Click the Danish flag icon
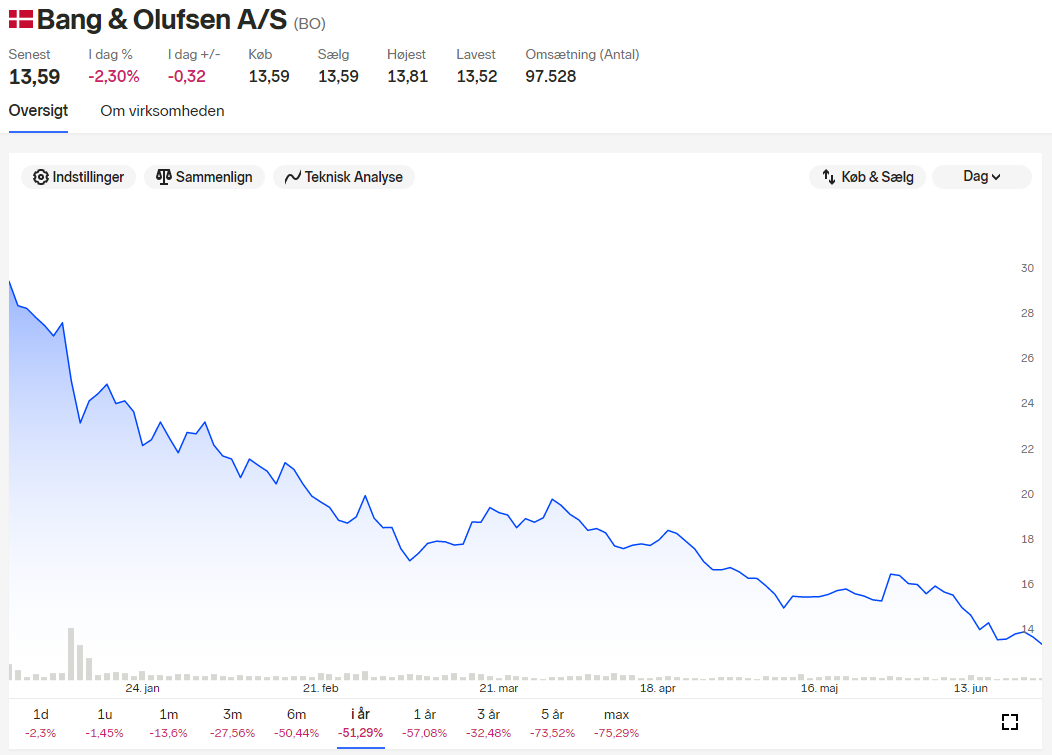The image size is (1052, 755). 21,19
